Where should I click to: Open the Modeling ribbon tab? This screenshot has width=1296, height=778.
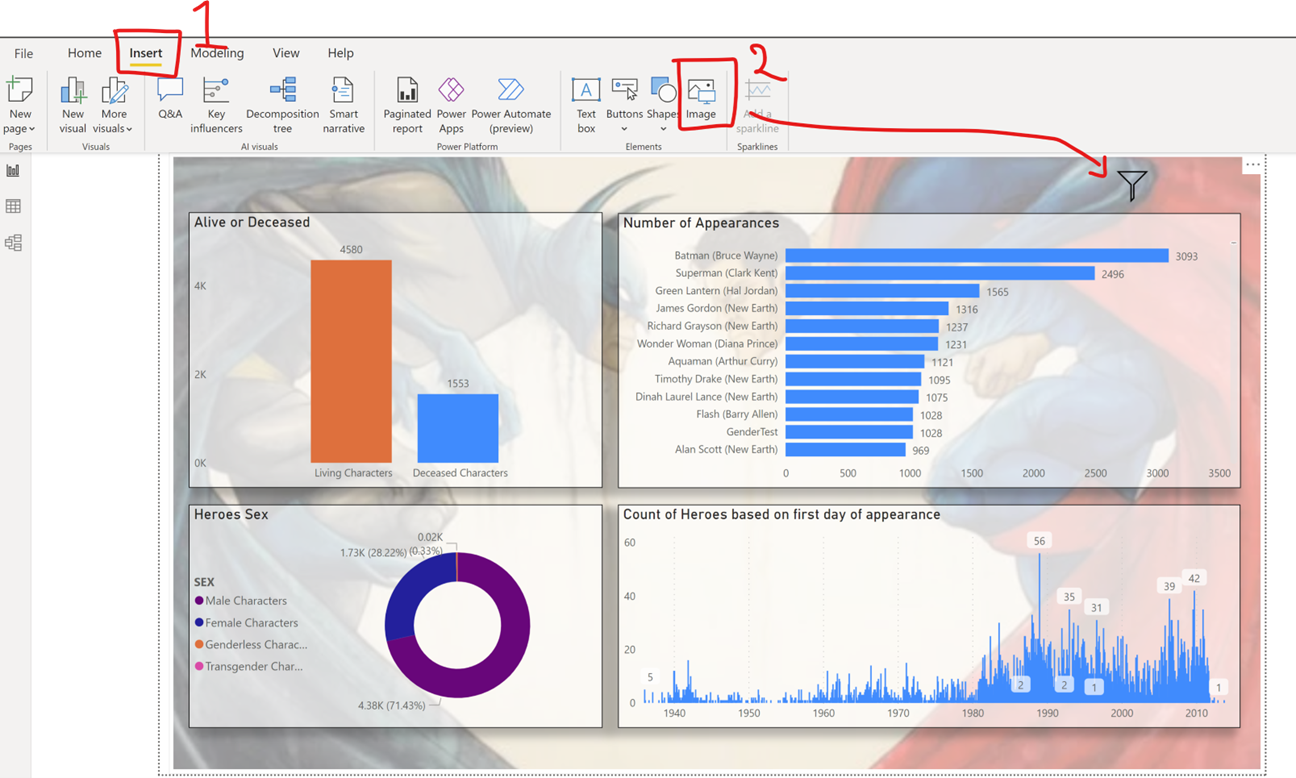(217, 53)
